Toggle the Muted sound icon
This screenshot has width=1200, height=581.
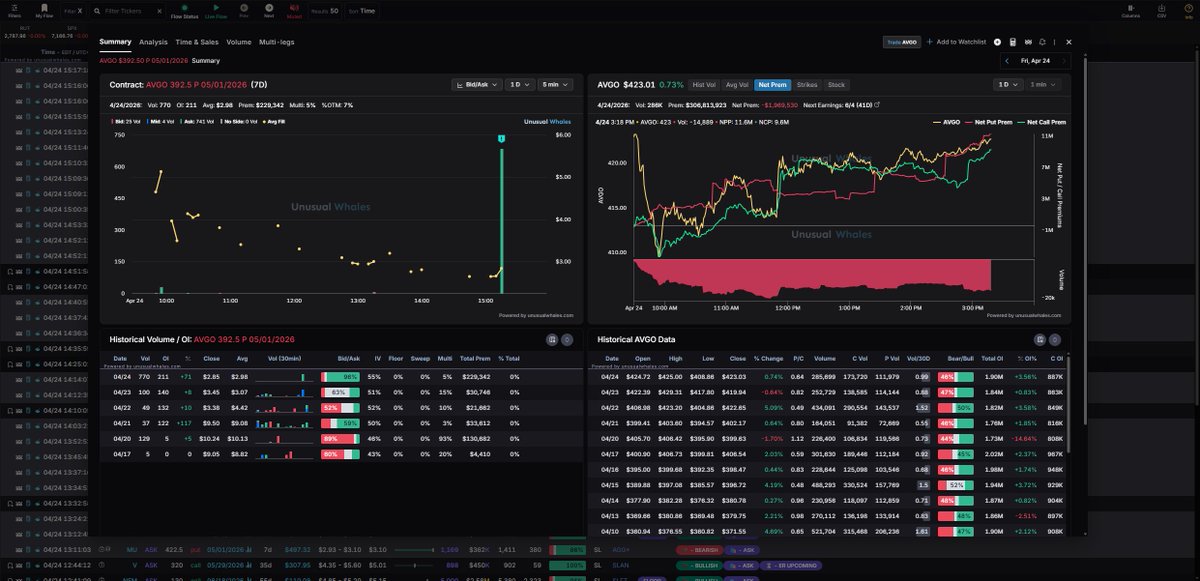point(294,11)
